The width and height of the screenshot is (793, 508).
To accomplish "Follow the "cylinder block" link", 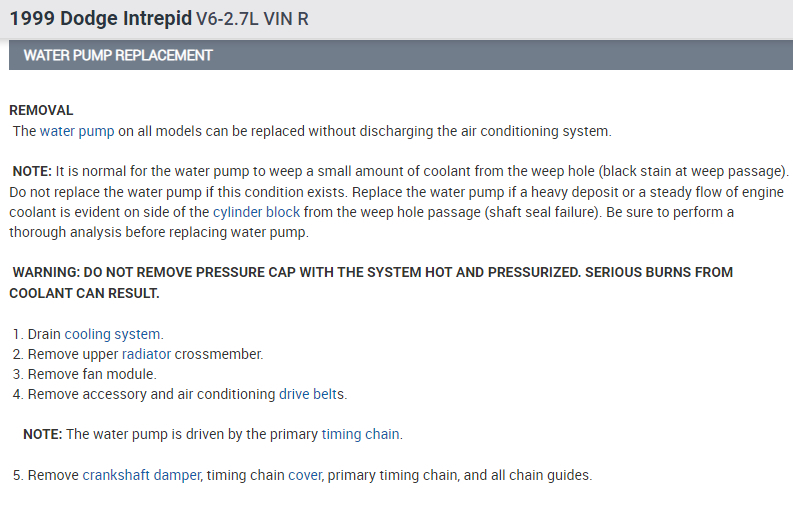I will click(256, 212).
